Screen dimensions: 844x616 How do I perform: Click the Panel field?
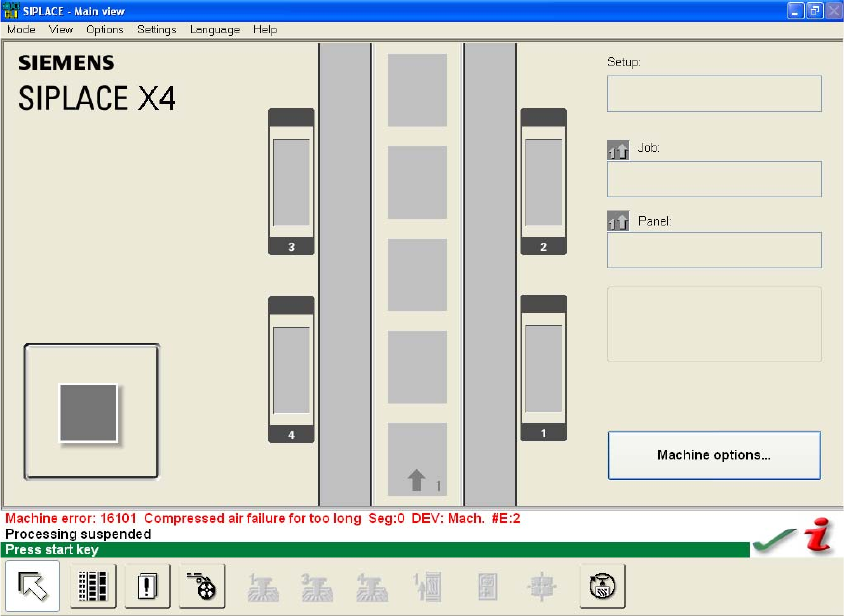tap(714, 250)
